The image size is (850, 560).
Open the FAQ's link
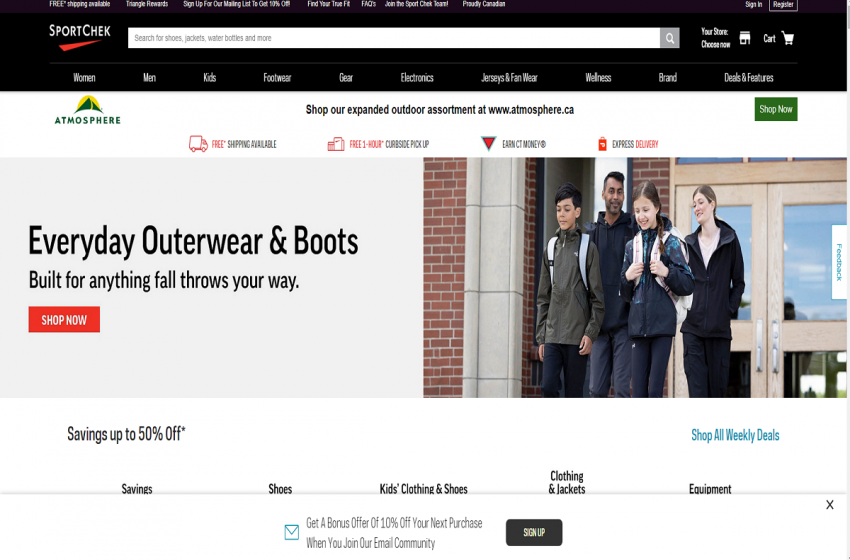[369, 4]
